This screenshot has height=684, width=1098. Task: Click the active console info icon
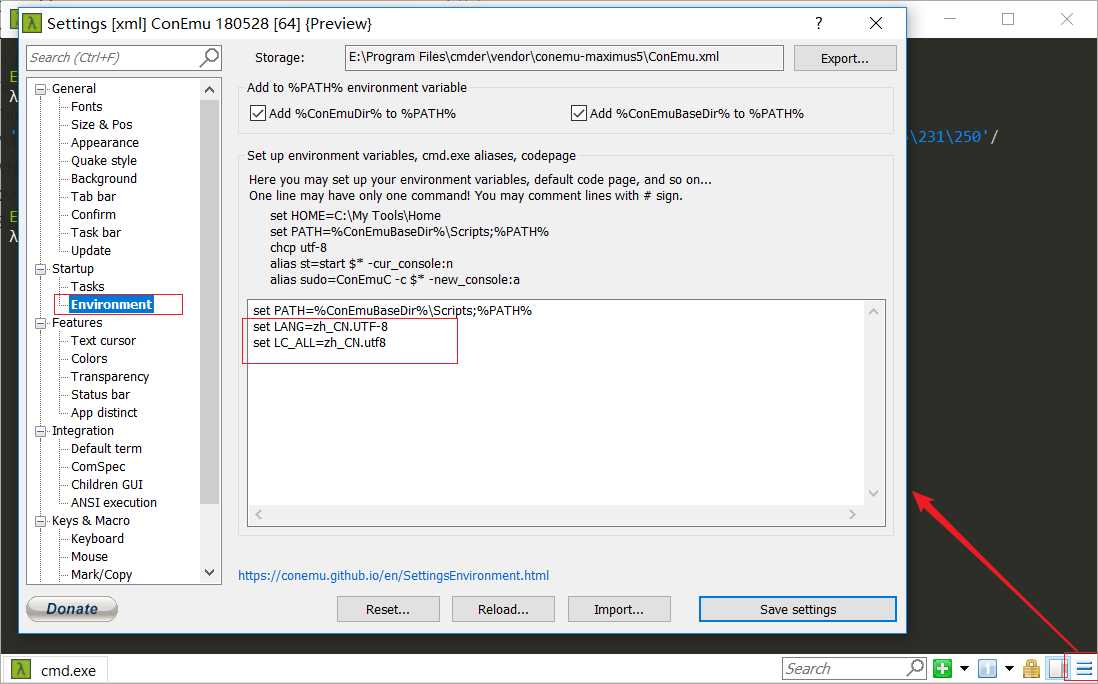(x=987, y=669)
